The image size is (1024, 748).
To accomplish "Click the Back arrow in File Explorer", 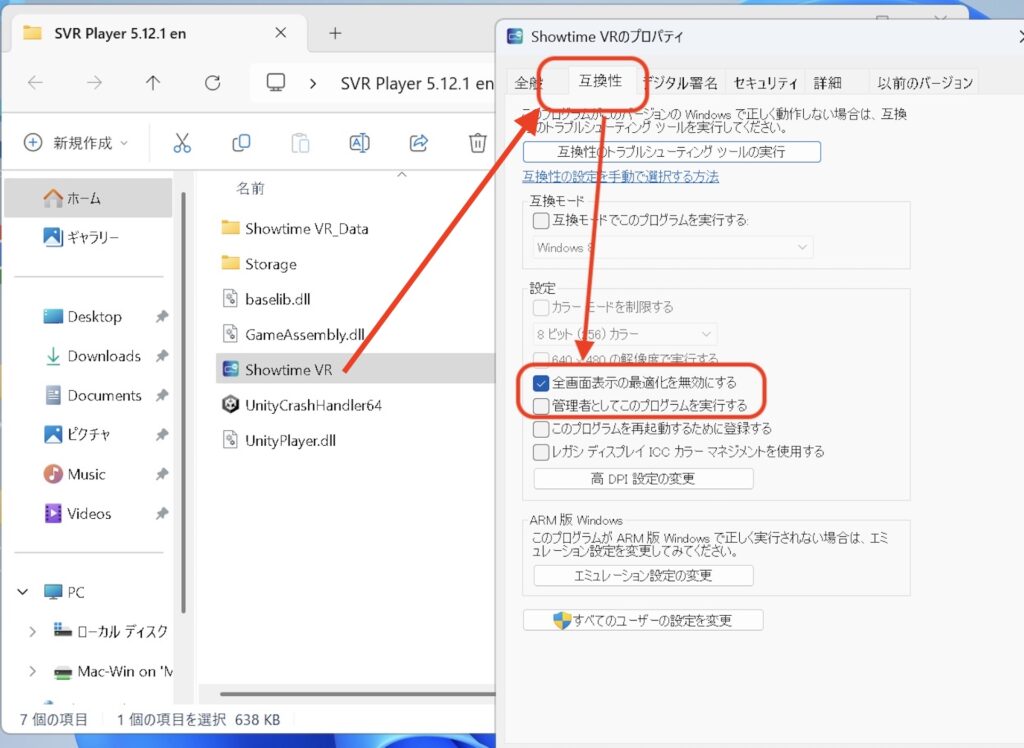I will click(35, 82).
